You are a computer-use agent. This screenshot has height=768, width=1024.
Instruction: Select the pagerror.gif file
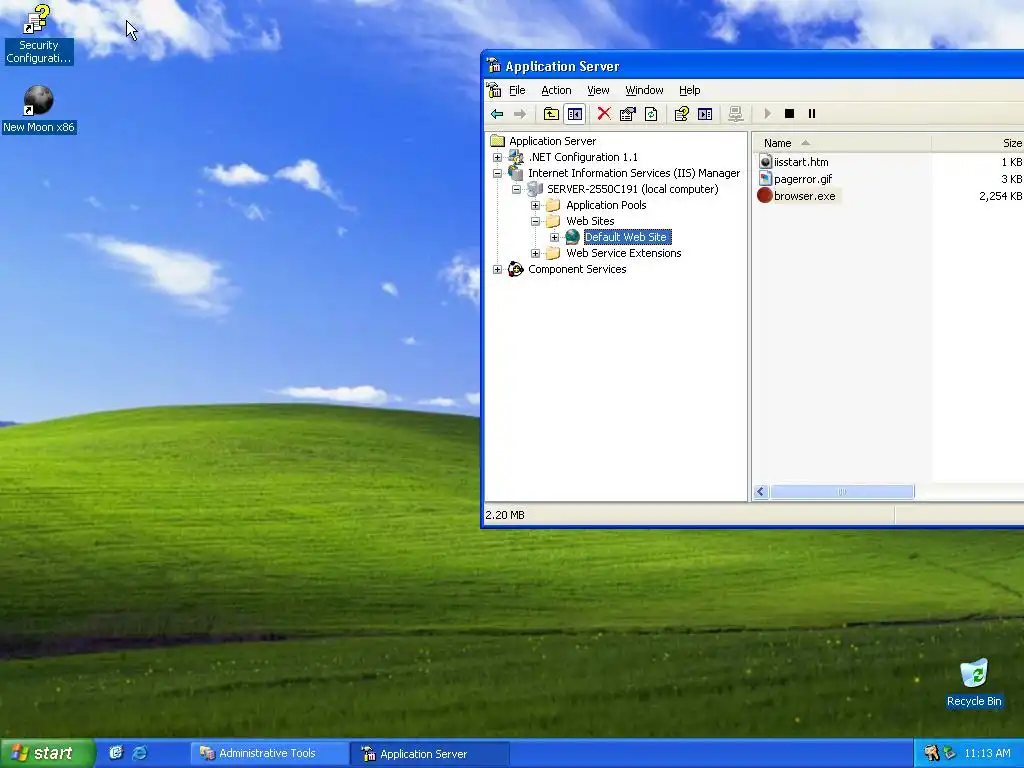803,179
